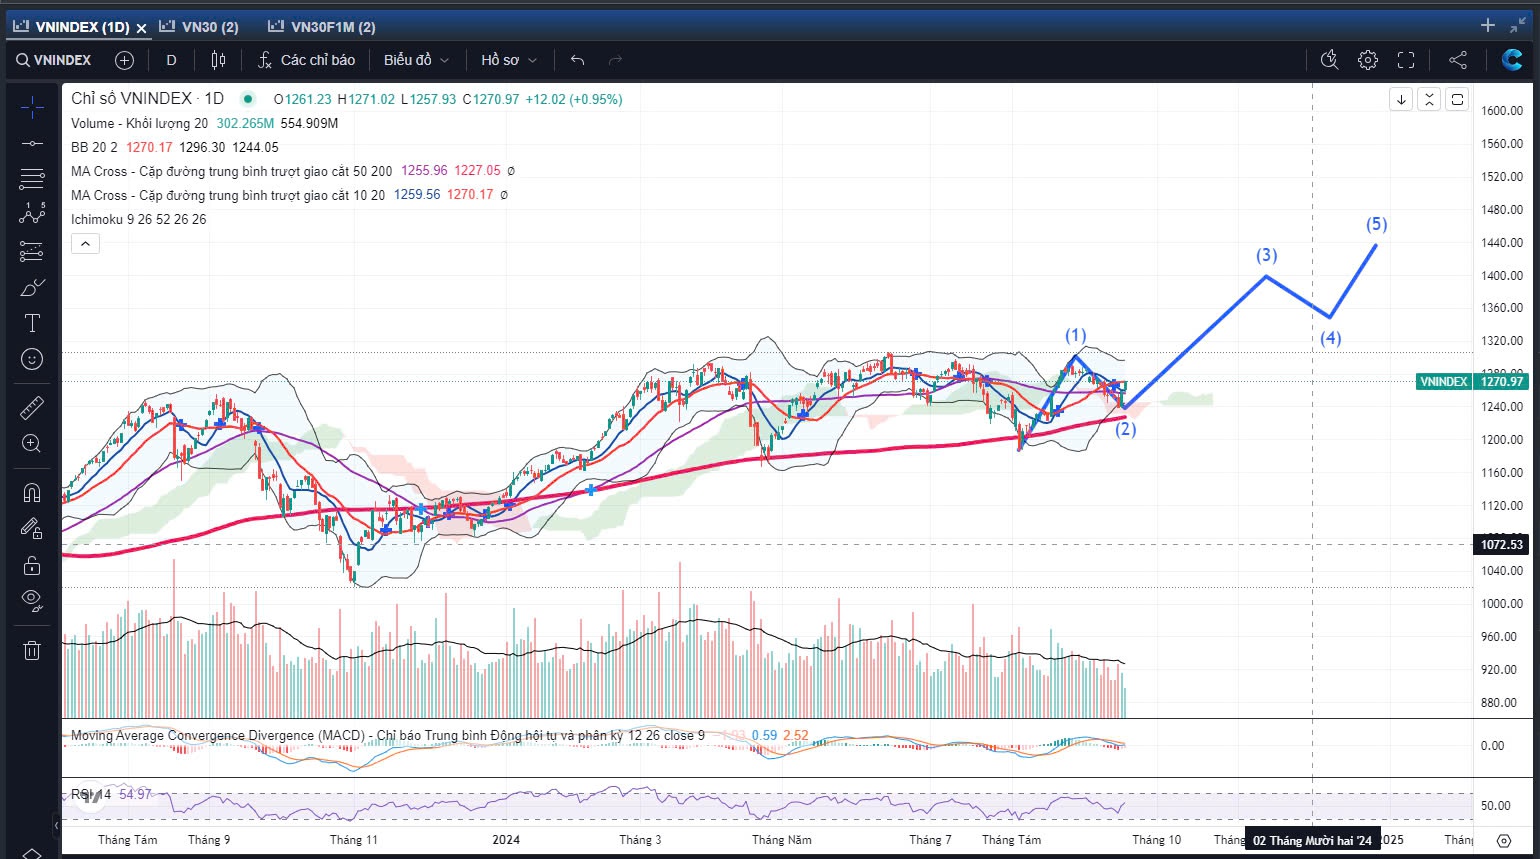Toggle stay-in-drawing-mode pencil lock
The height and width of the screenshot is (859, 1540).
point(32,528)
